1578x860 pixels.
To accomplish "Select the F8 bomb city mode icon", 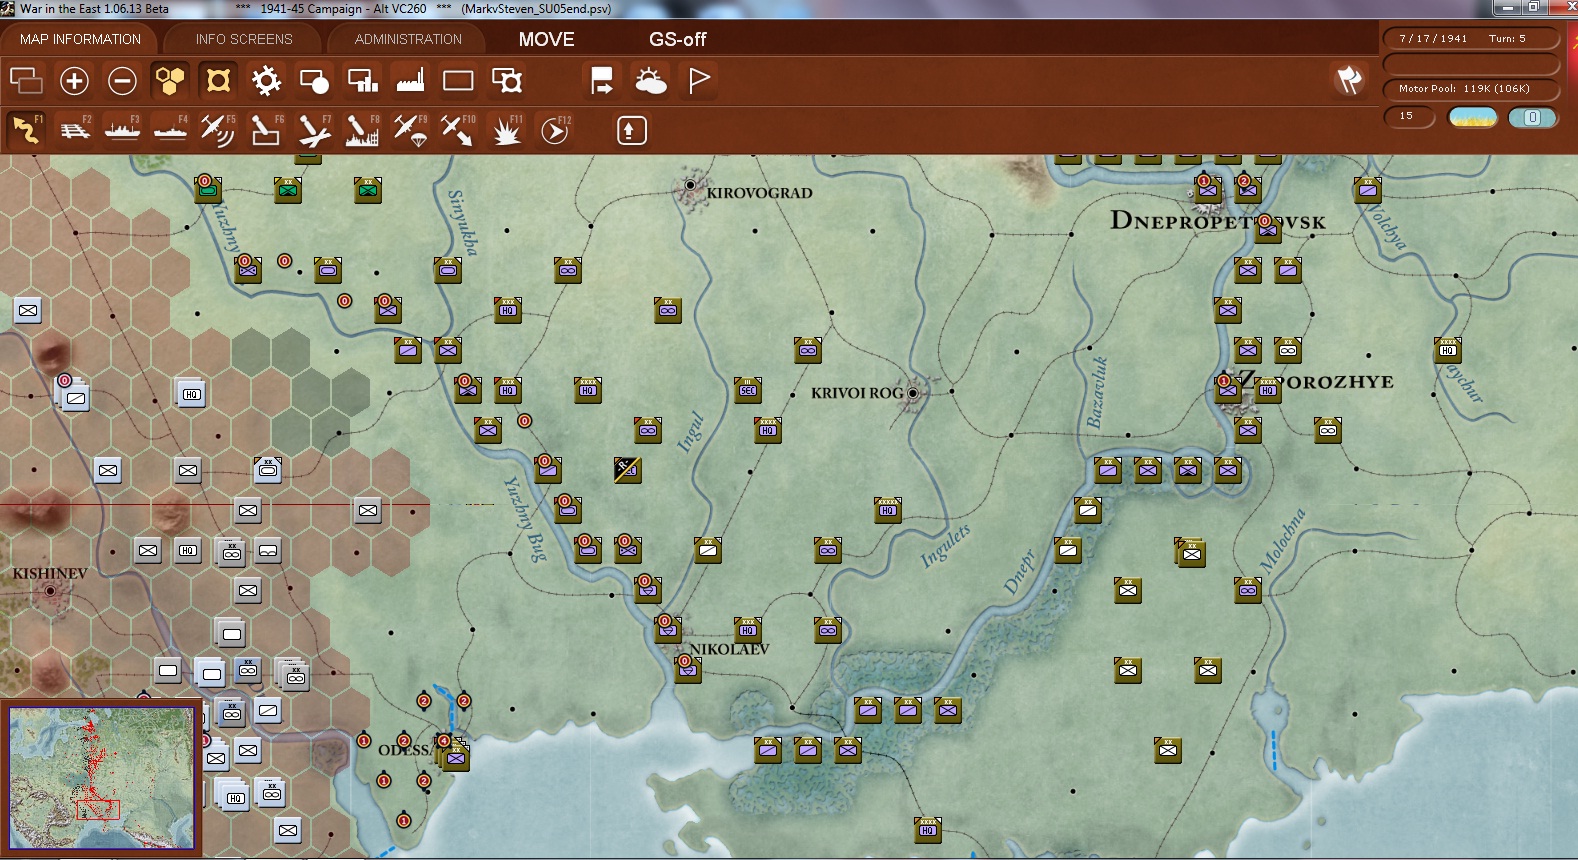I will pyautogui.click(x=362, y=130).
